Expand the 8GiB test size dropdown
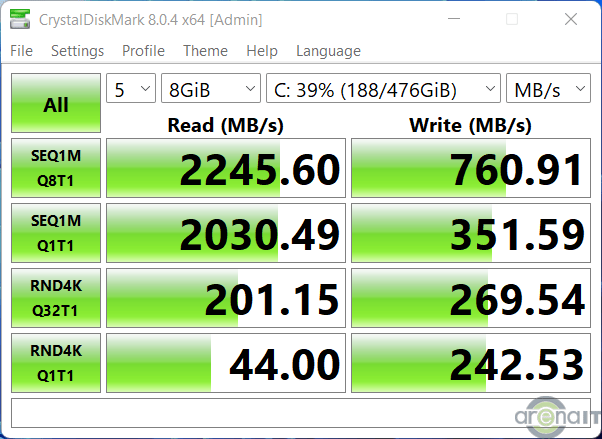This screenshot has height=439, width=602. point(211,89)
